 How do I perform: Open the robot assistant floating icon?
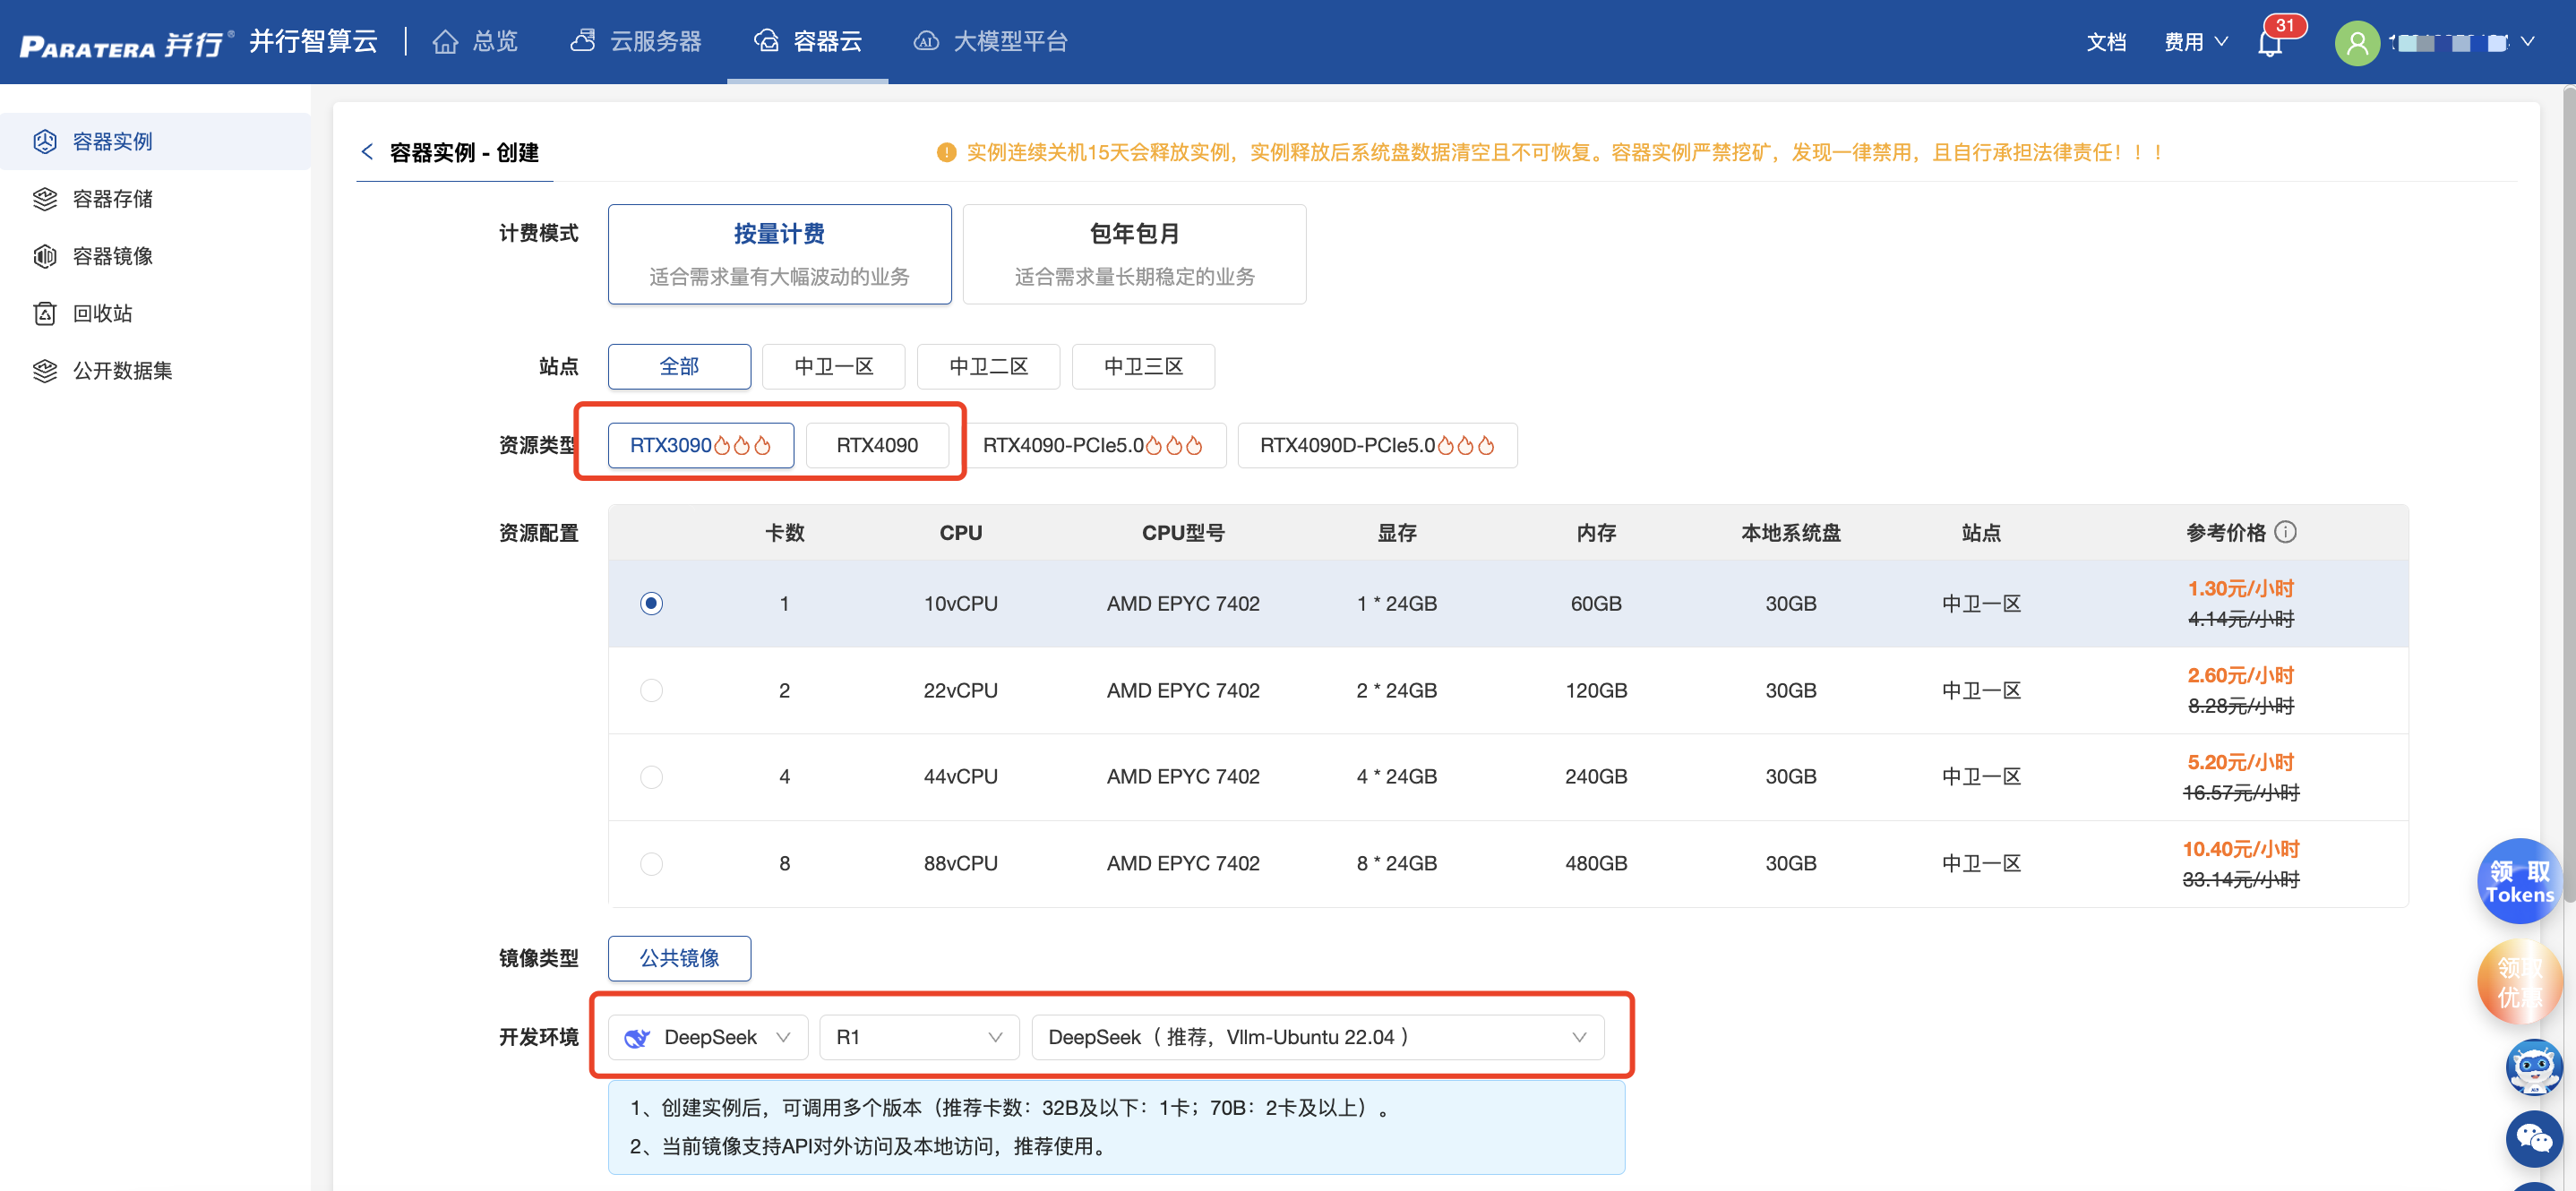[x=2533, y=1067]
